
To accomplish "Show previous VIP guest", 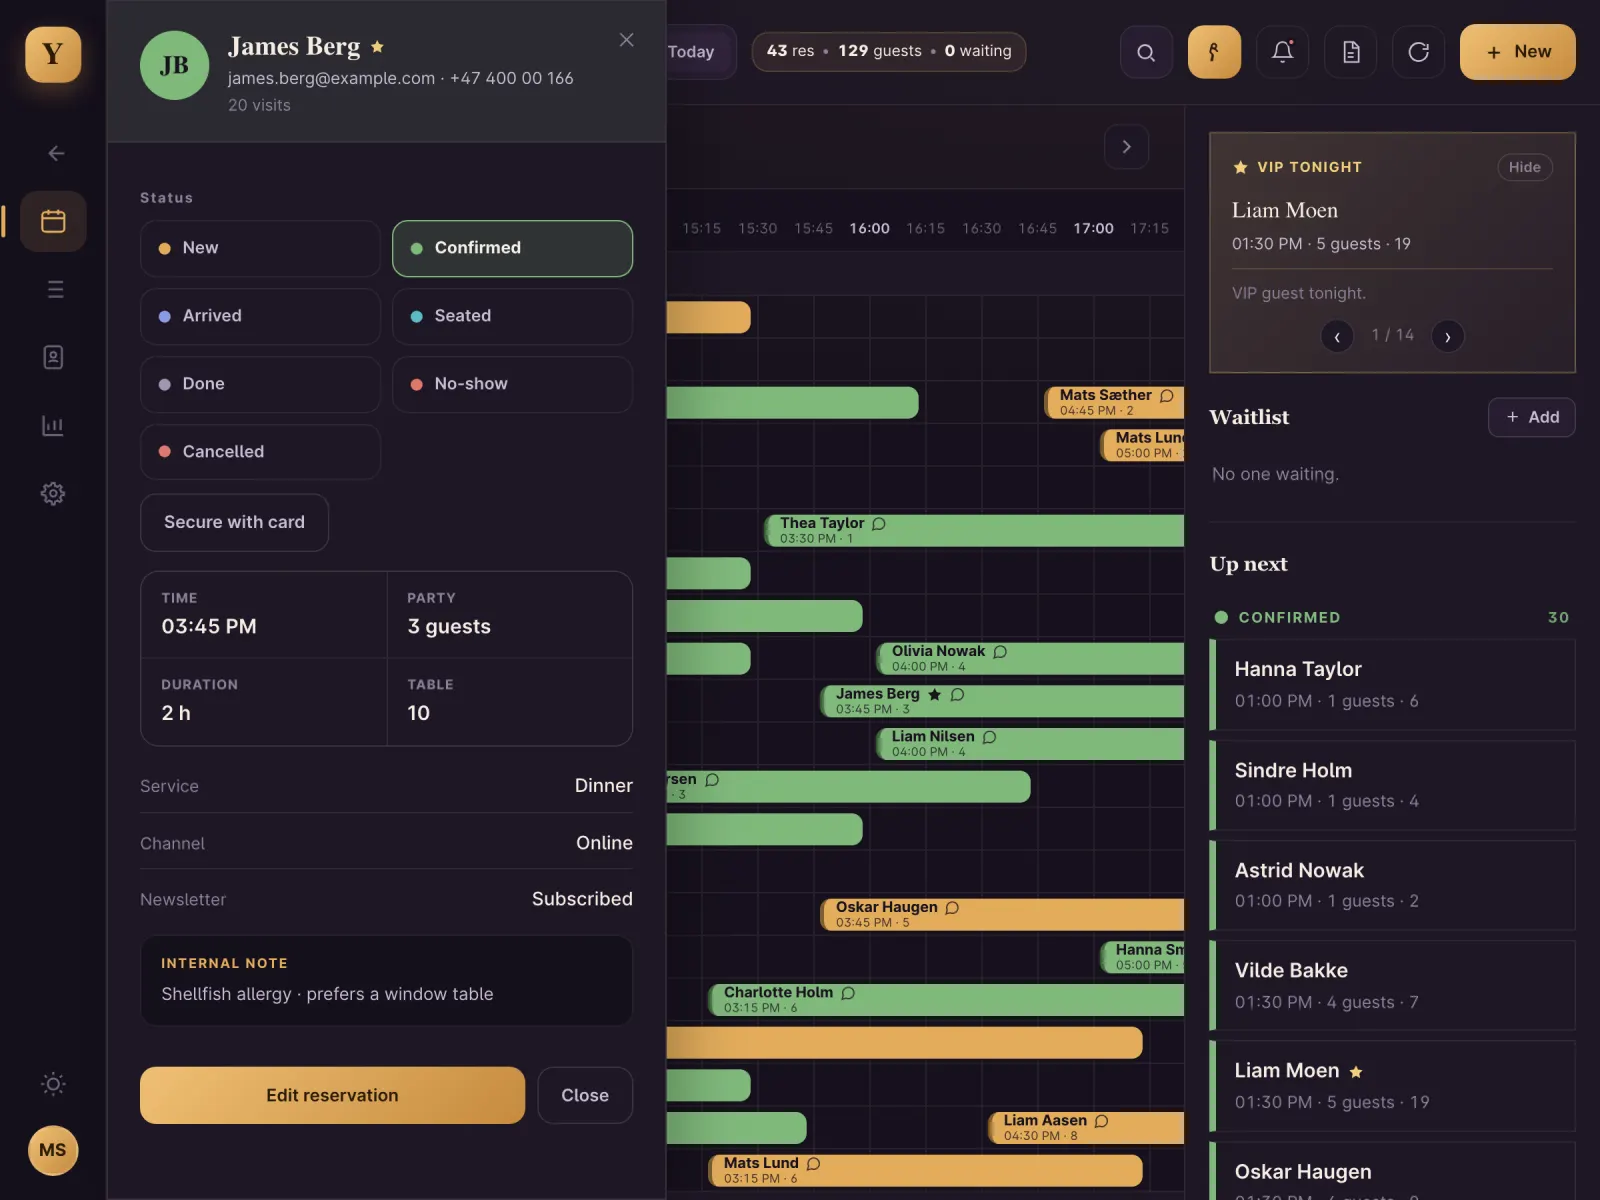I will pos(1337,336).
